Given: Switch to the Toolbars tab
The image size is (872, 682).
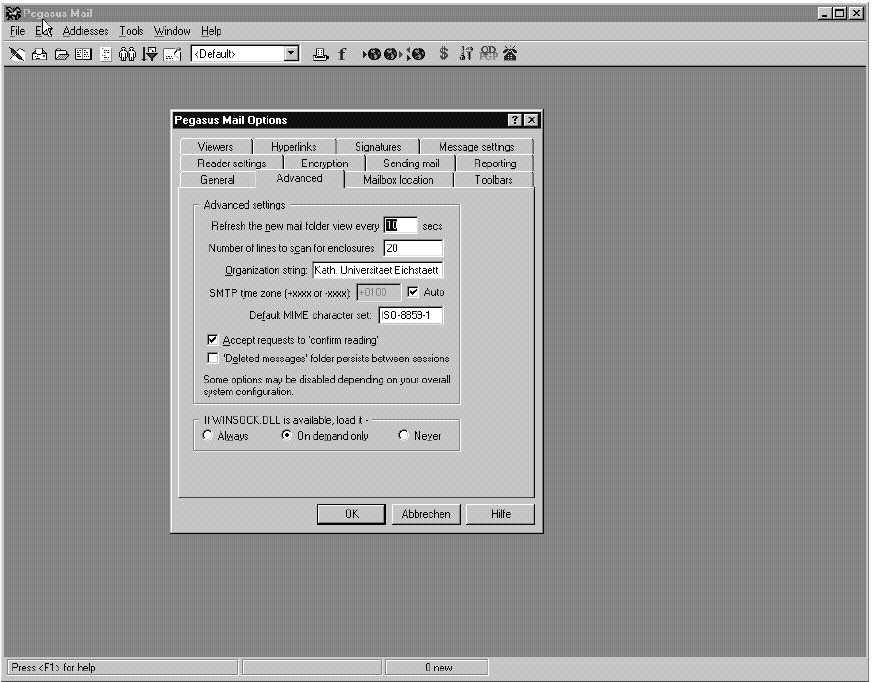Looking at the screenshot, I should (x=493, y=180).
